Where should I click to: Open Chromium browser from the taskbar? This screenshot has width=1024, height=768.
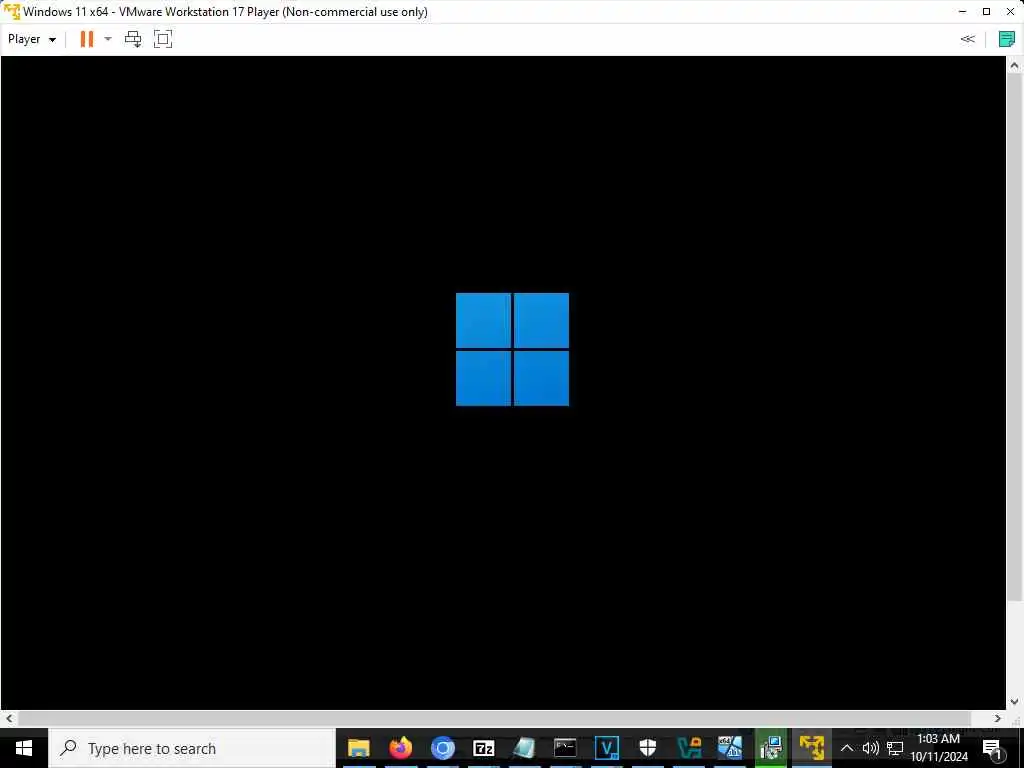coord(442,748)
